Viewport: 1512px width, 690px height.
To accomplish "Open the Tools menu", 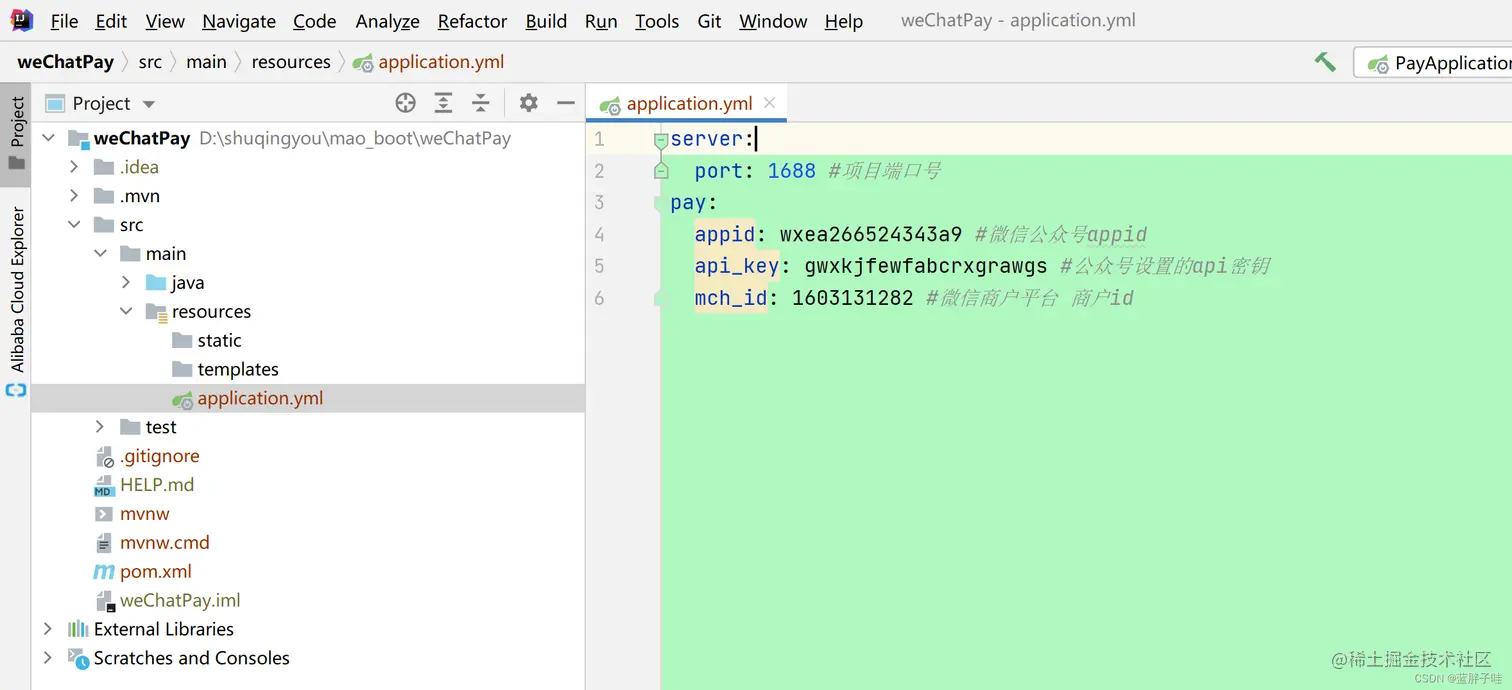I will coord(657,21).
